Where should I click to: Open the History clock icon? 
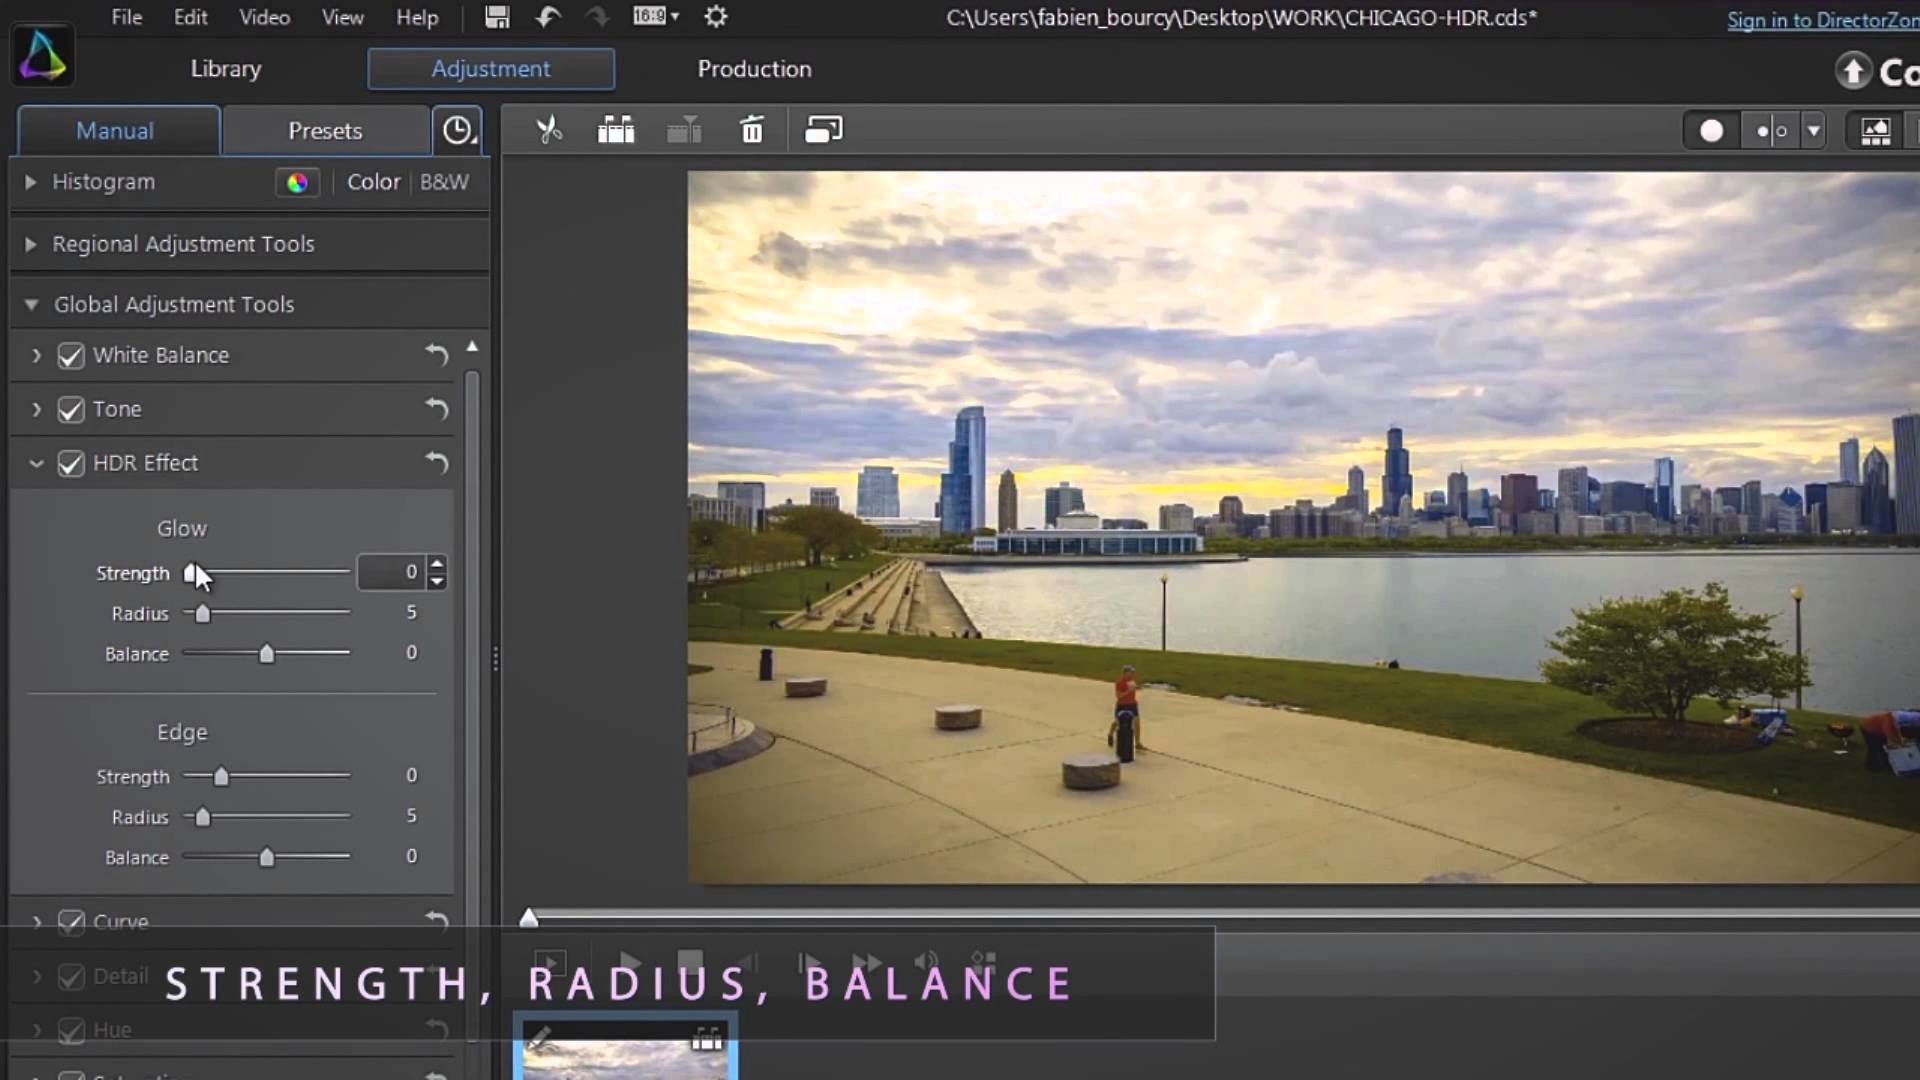coord(458,130)
